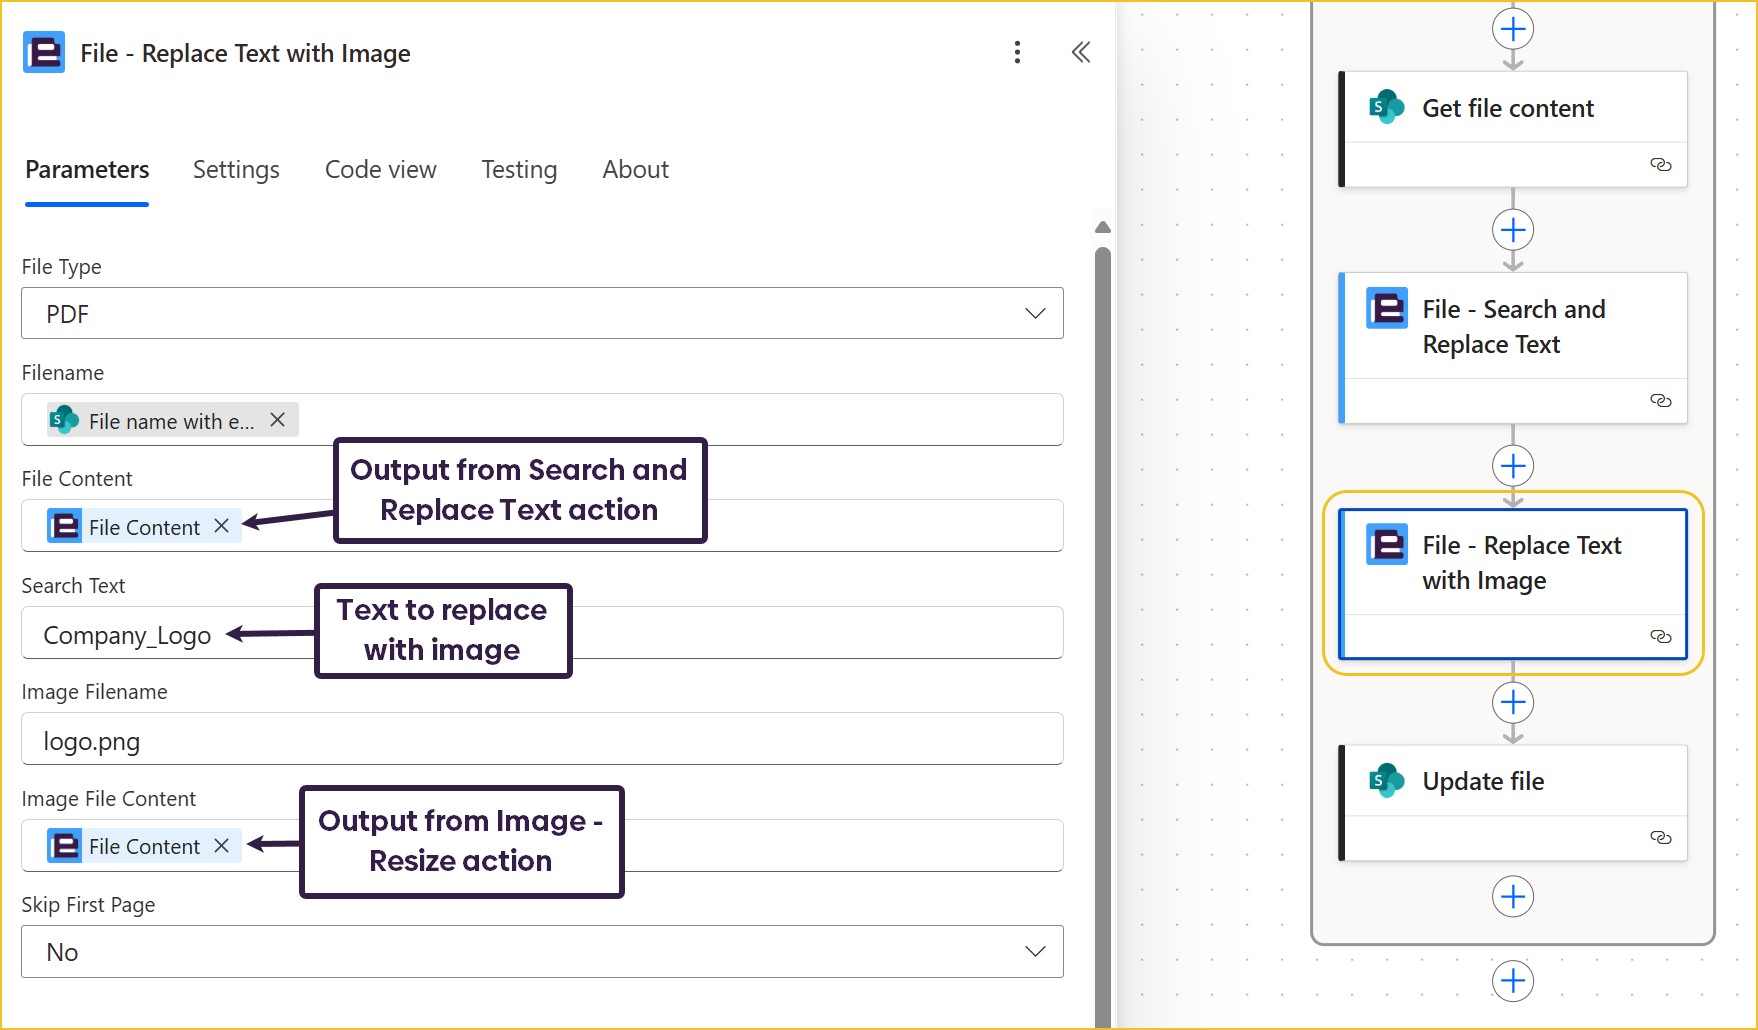Switch to the Settings tab
The image size is (1758, 1030).
pos(236,170)
